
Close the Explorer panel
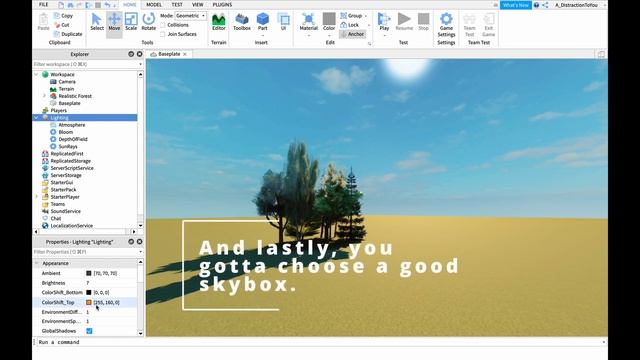(x=140, y=54)
